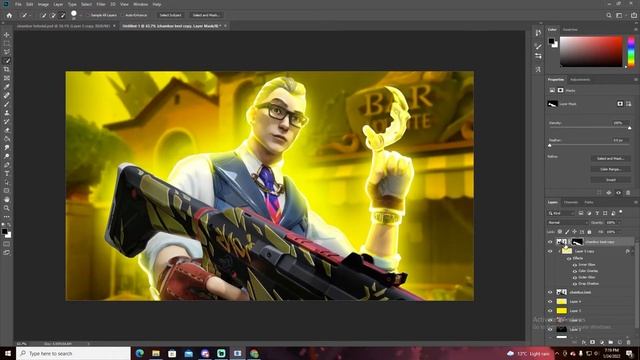Choose Add to Selection mode icon
Screen dimensions: 640x360
click(53, 15)
